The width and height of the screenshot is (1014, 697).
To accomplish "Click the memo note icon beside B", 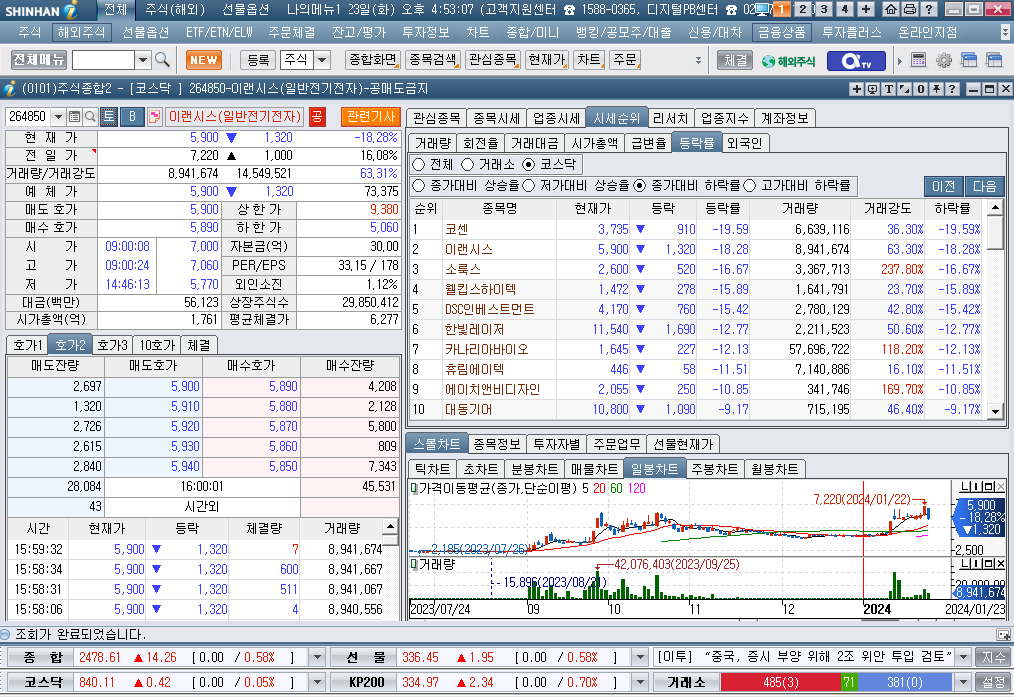I will pos(155,116).
